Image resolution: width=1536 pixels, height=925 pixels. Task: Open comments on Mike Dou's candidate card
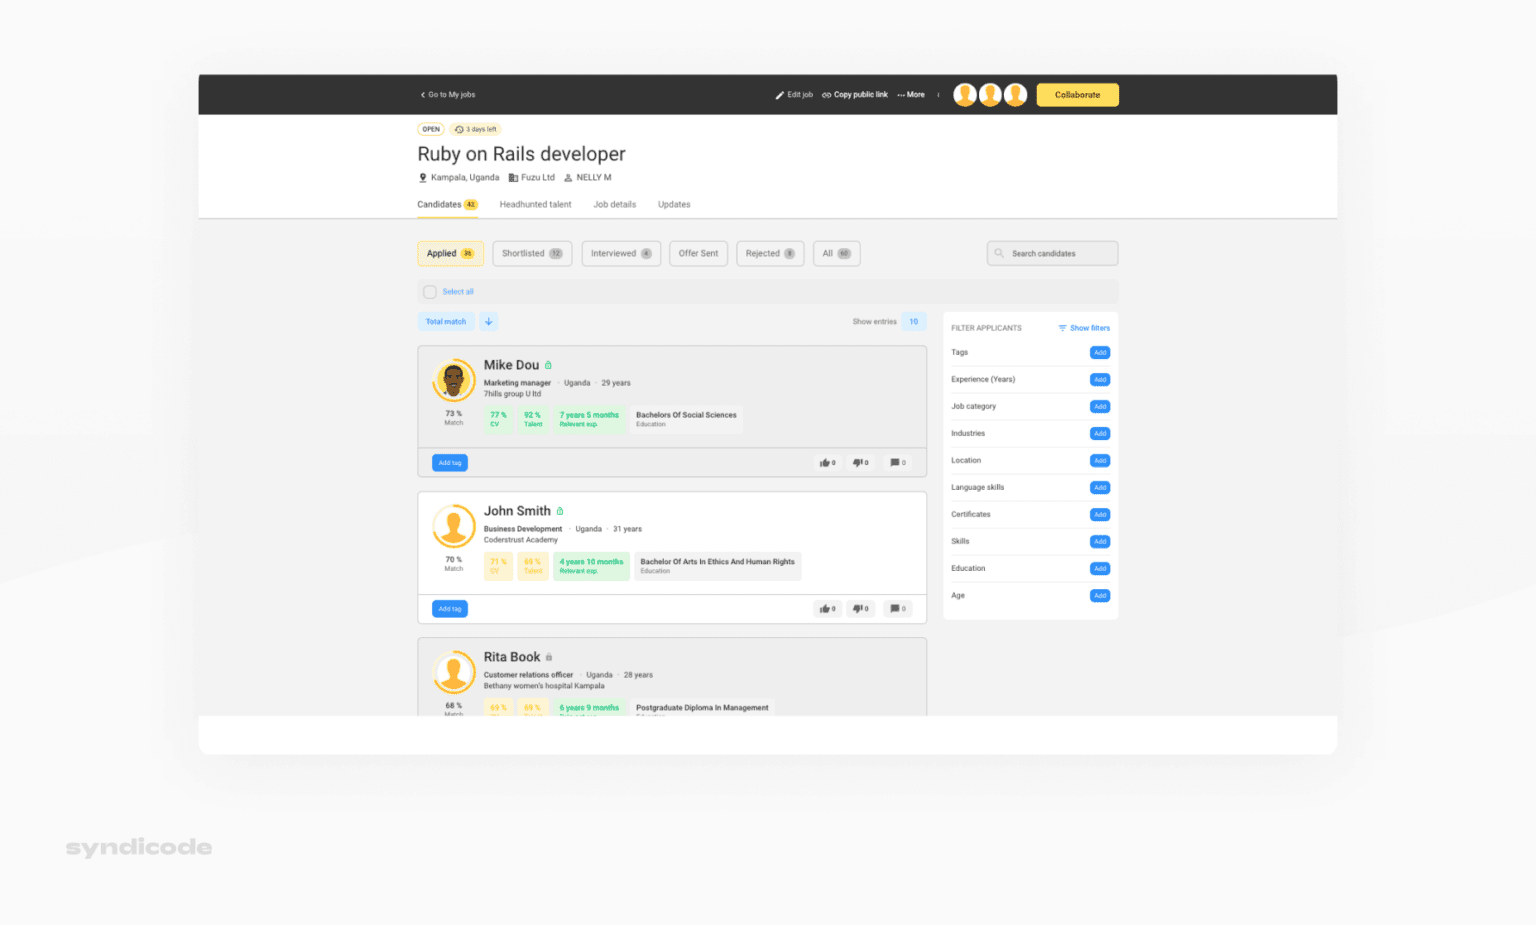click(893, 462)
